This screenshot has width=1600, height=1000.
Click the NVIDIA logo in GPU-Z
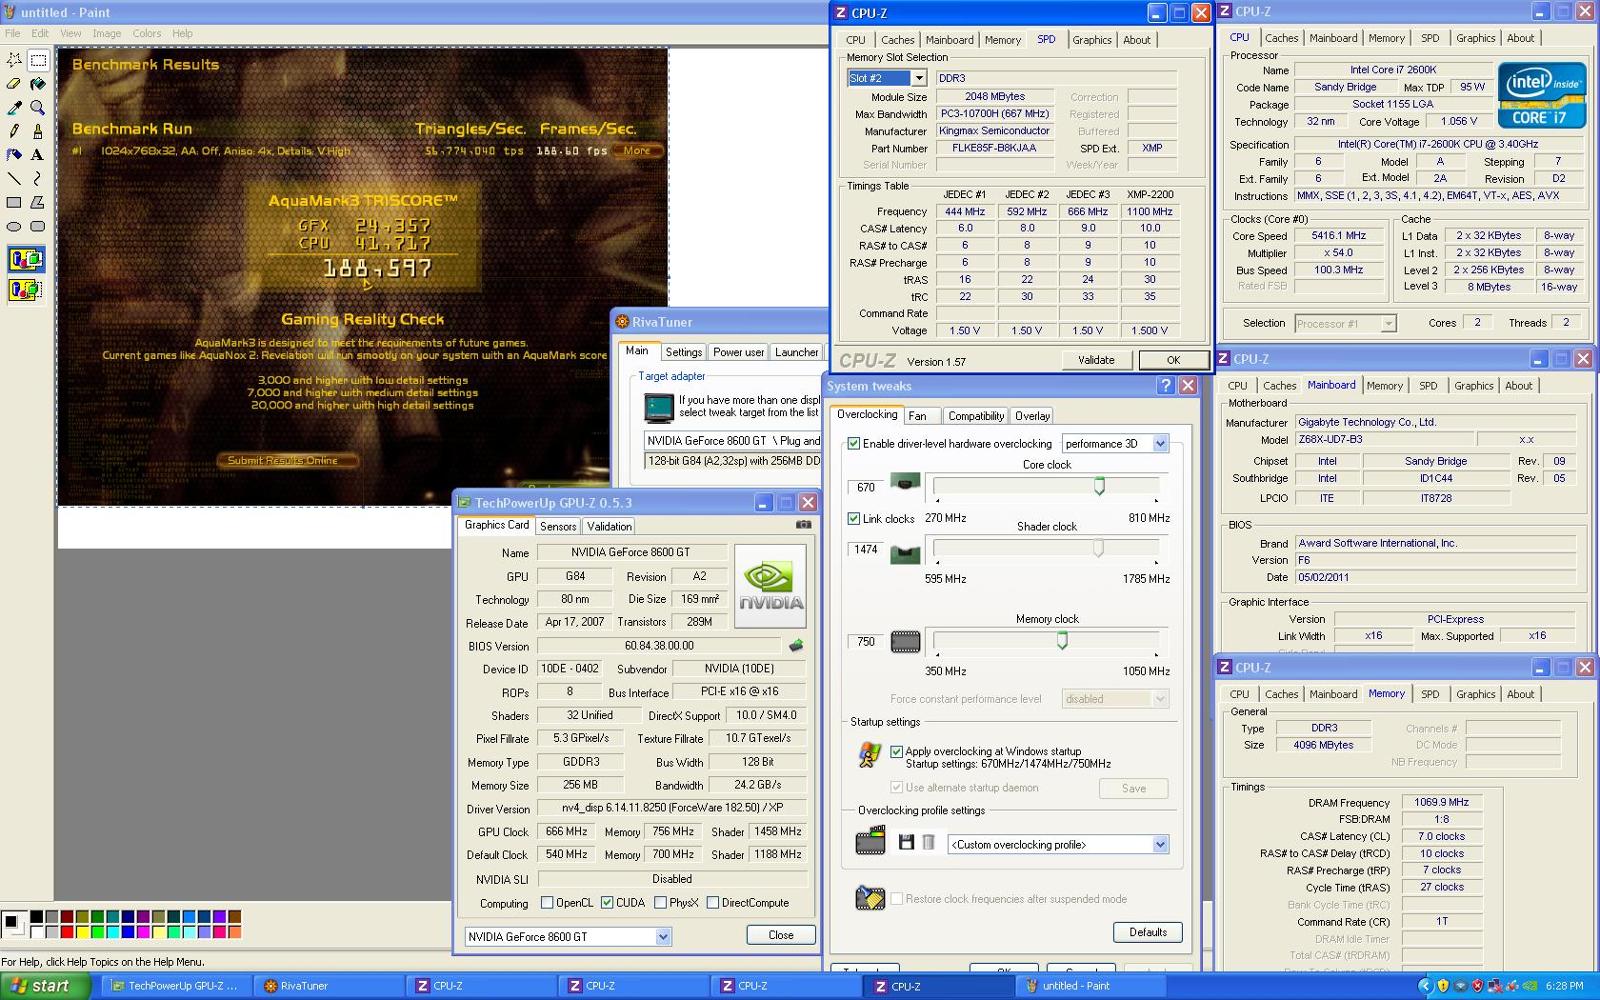[x=770, y=586]
